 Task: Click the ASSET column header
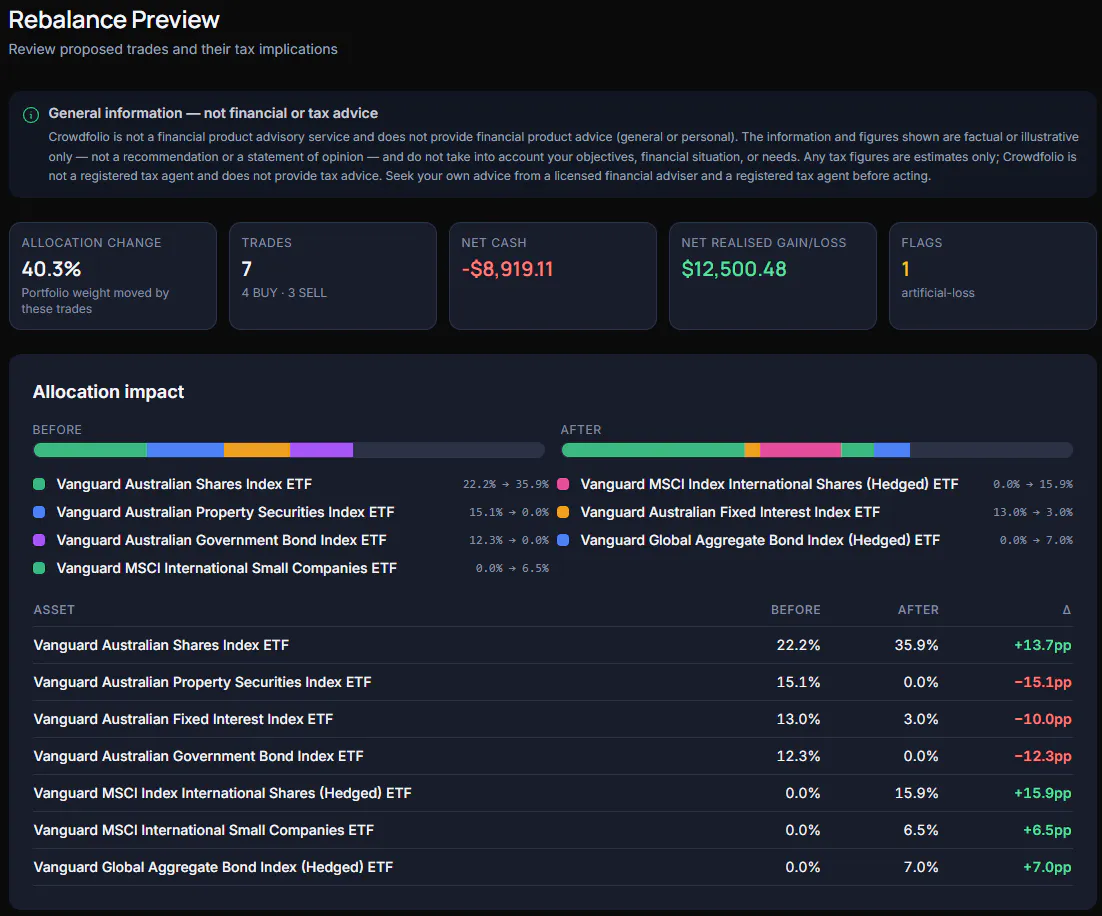54,609
